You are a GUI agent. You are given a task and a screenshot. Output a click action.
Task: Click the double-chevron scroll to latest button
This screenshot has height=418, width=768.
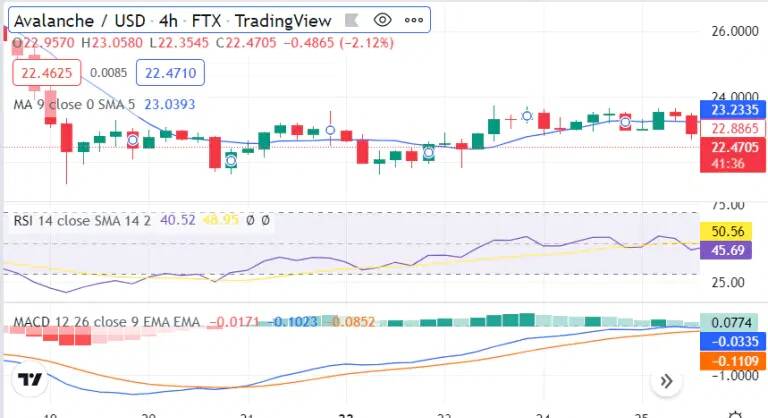click(666, 381)
